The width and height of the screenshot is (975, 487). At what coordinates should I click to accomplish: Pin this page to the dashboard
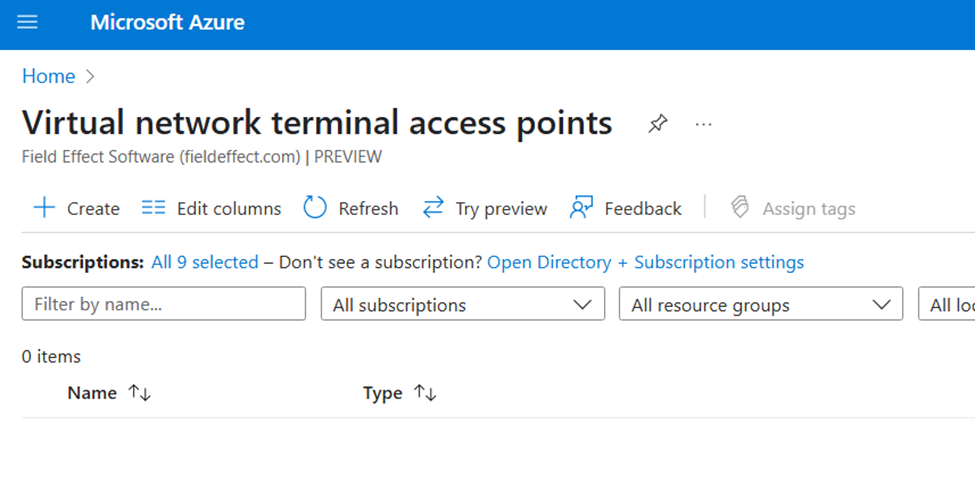pyautogui.click(x=657, y=124)
